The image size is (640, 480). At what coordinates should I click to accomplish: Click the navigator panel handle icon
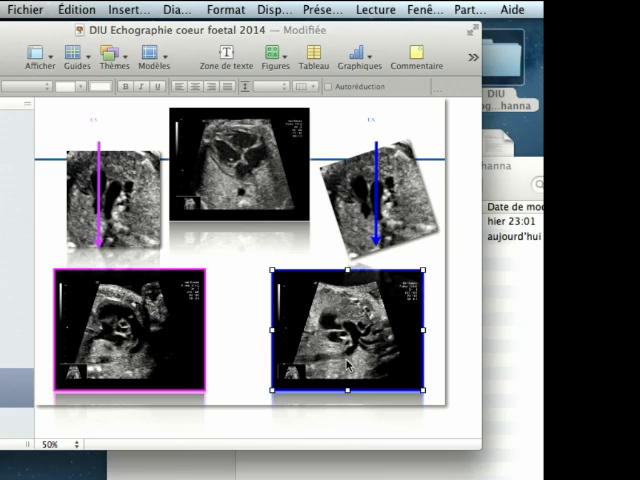tap(27, 104)
